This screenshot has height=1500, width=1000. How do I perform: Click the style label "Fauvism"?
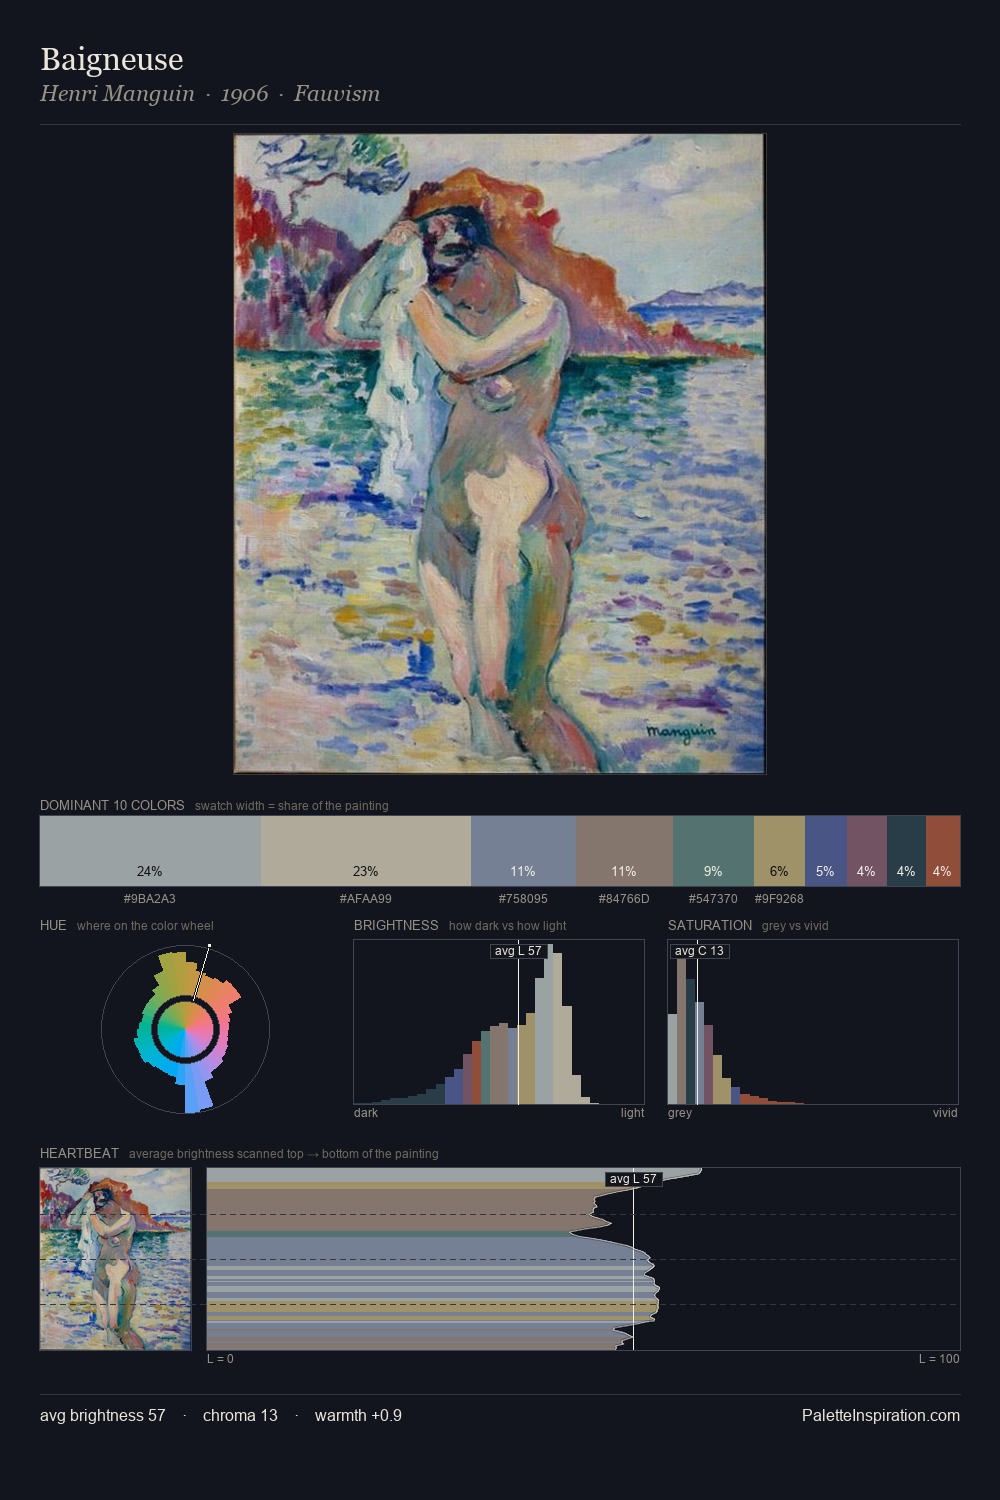pos(337,94)
